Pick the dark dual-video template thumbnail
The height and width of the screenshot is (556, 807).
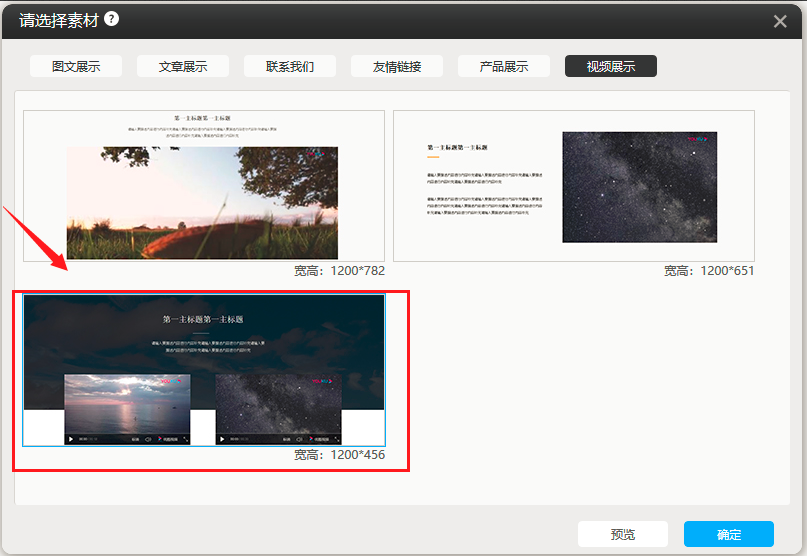(203, 369)
